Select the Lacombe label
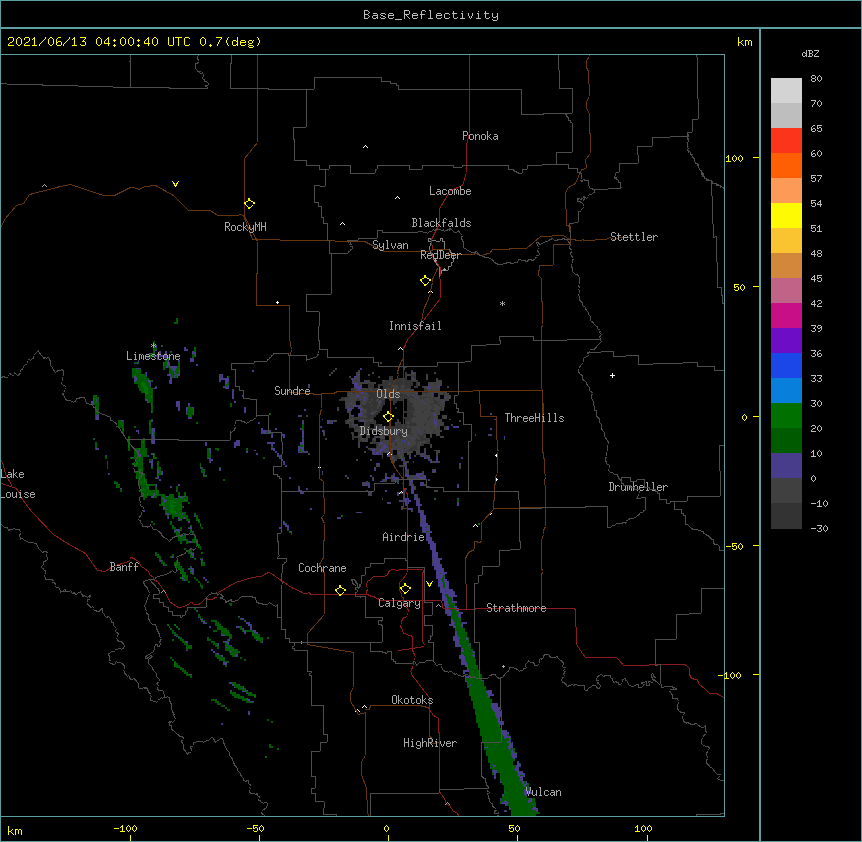This screenshot has height=842, width=862. [450, 191]
